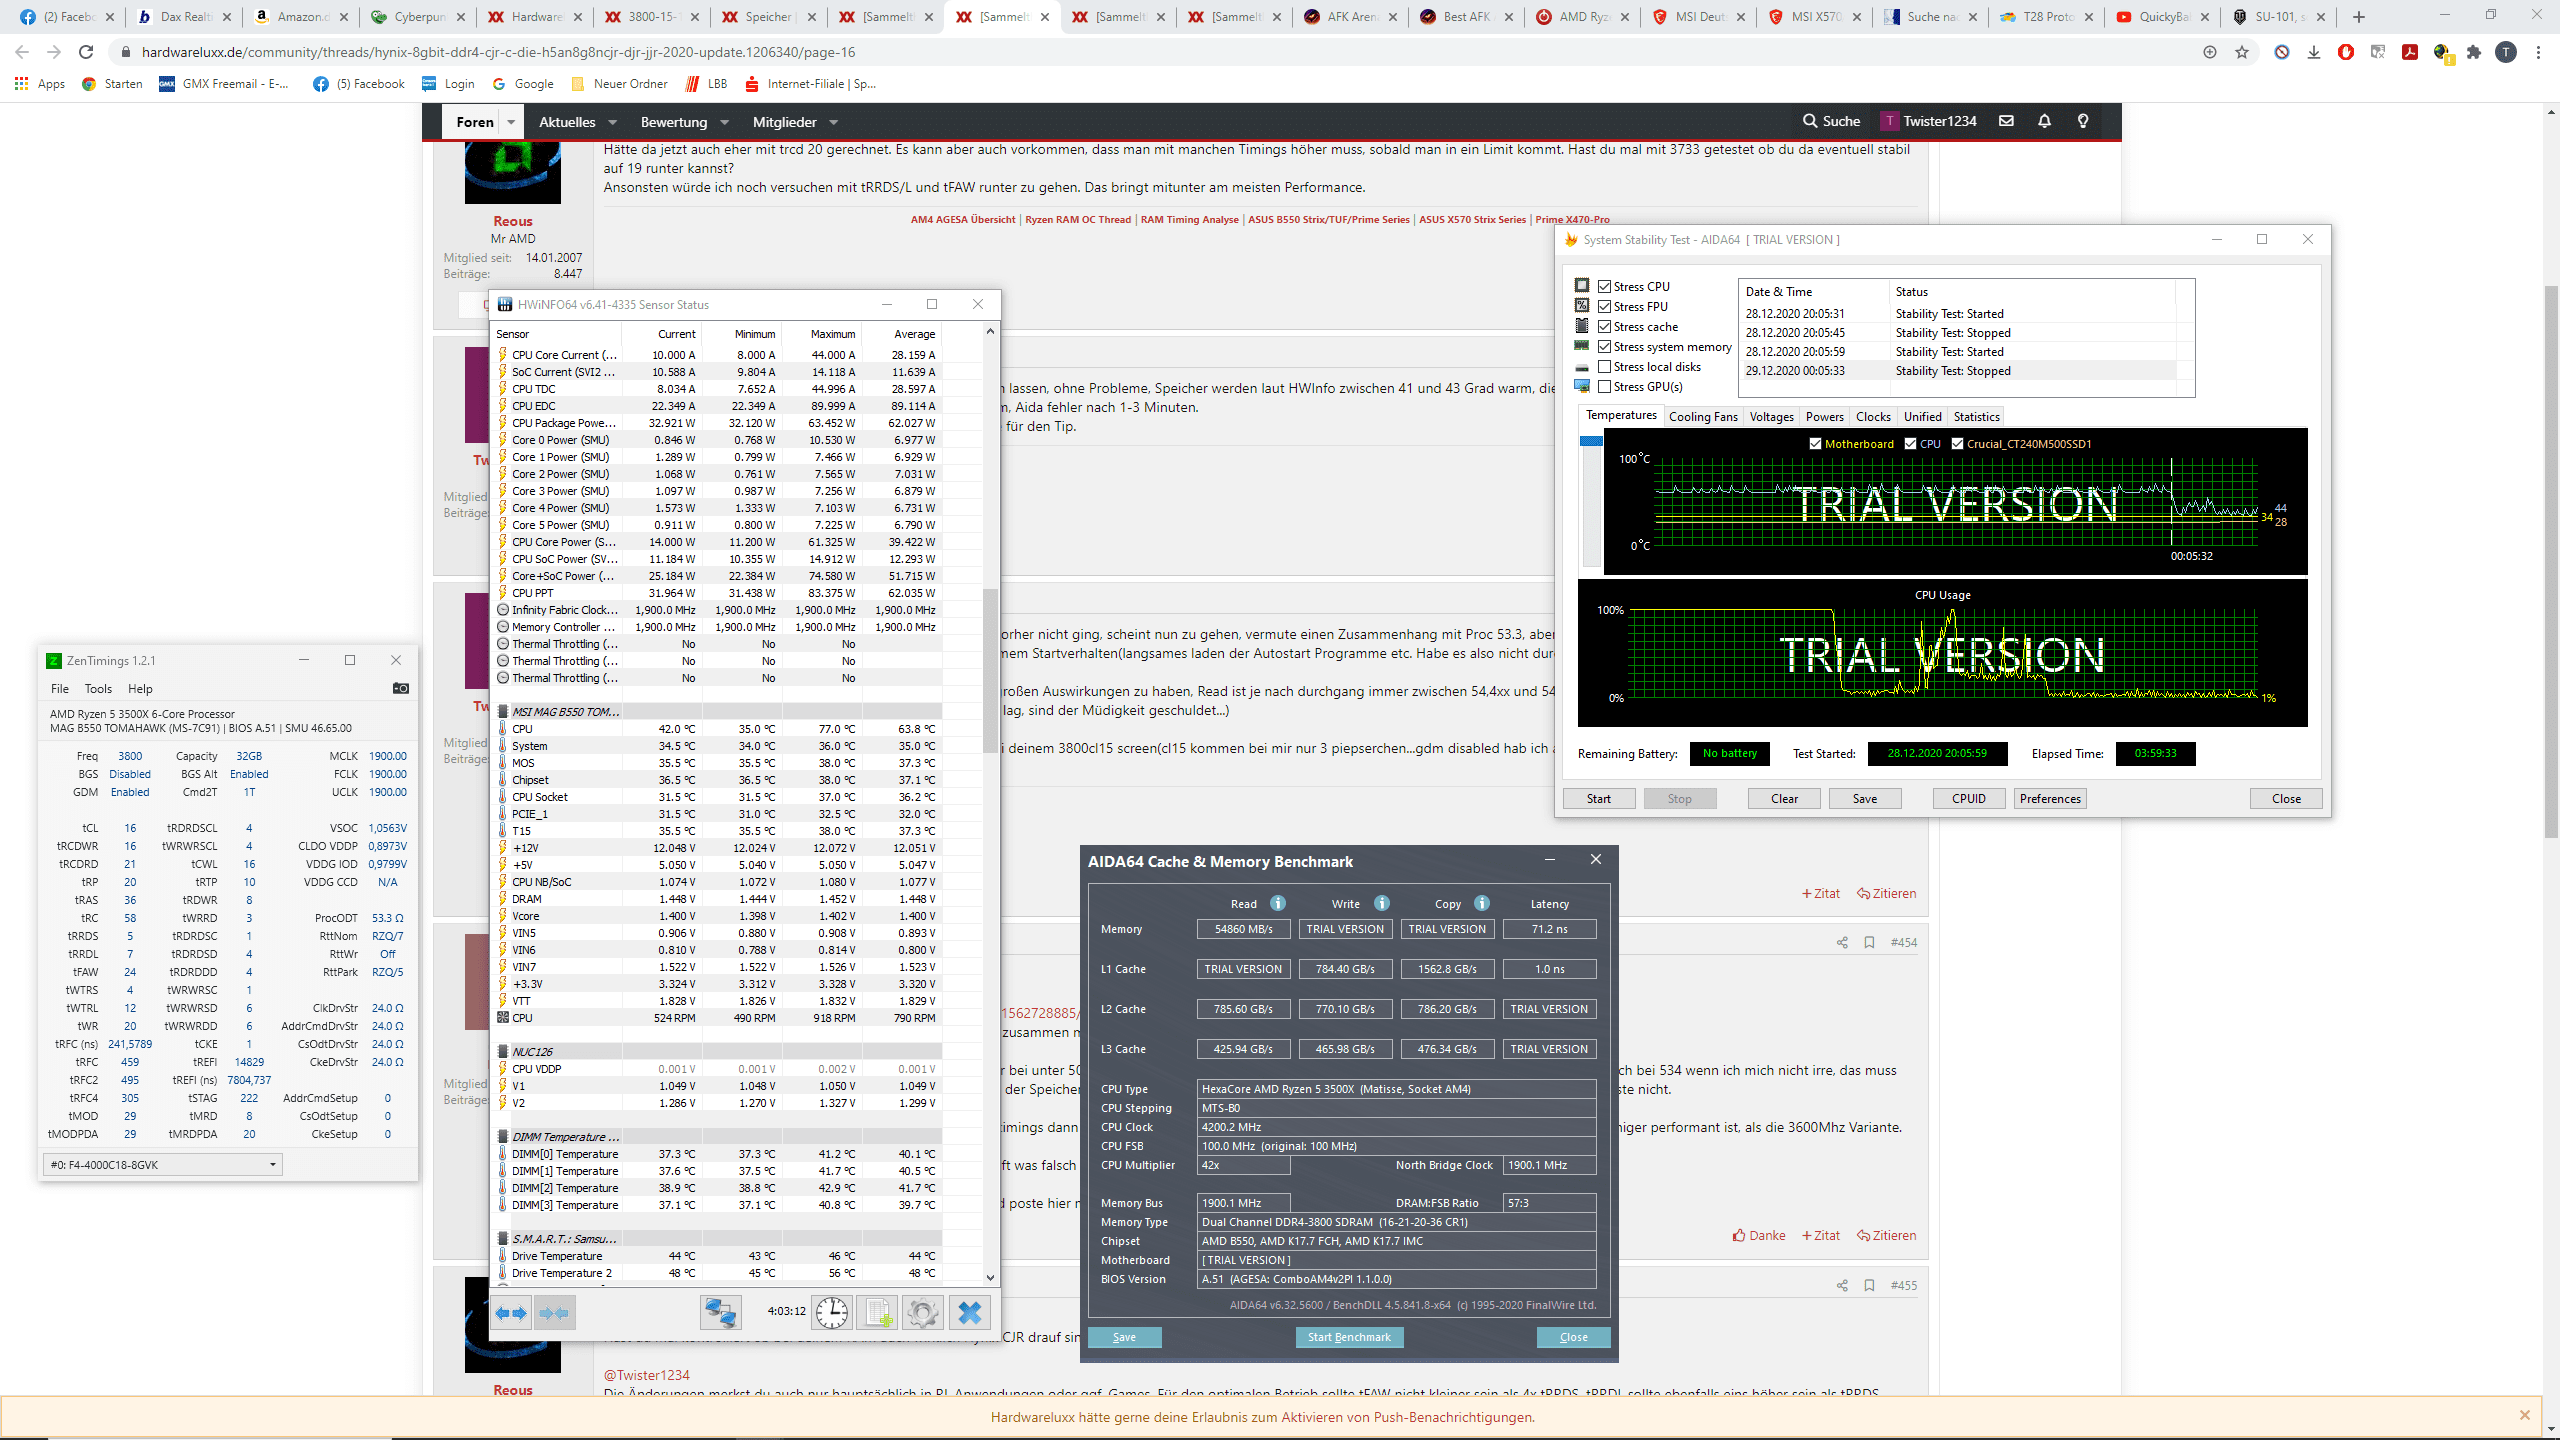The width and height of the screenshot is (2560, 1440).
Task: Bookmark this page with Chrome star icon
Action: [x=2242, y=52]
